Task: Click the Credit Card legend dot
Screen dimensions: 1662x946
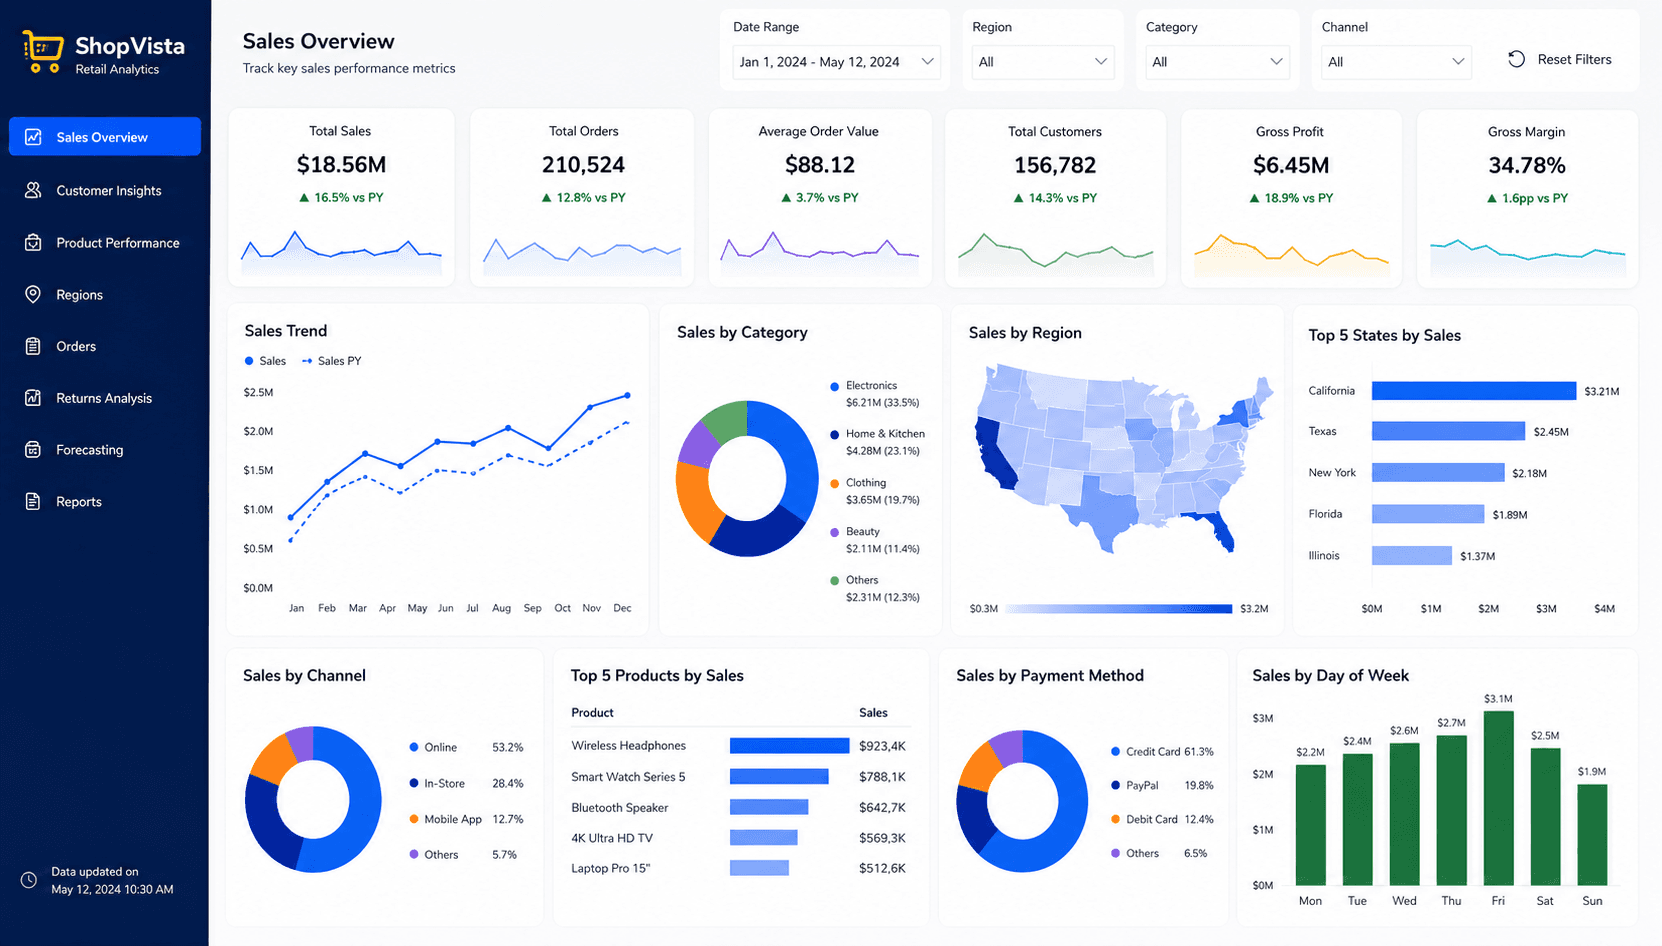Action: point(1116,751)
